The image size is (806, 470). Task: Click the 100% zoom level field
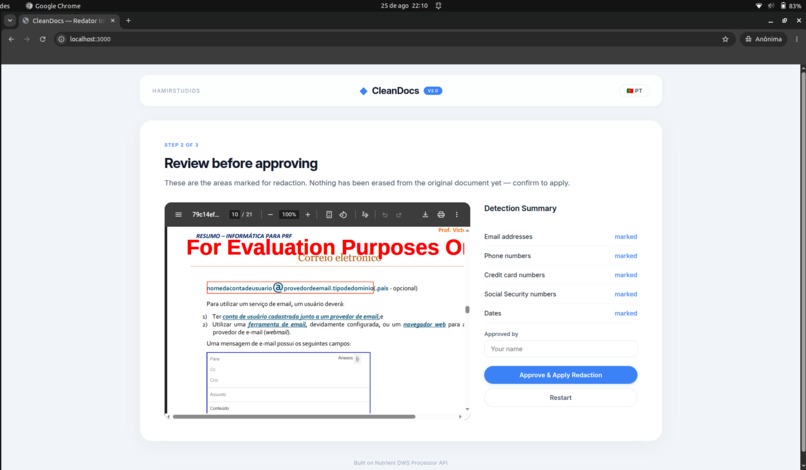click(289, 214)
